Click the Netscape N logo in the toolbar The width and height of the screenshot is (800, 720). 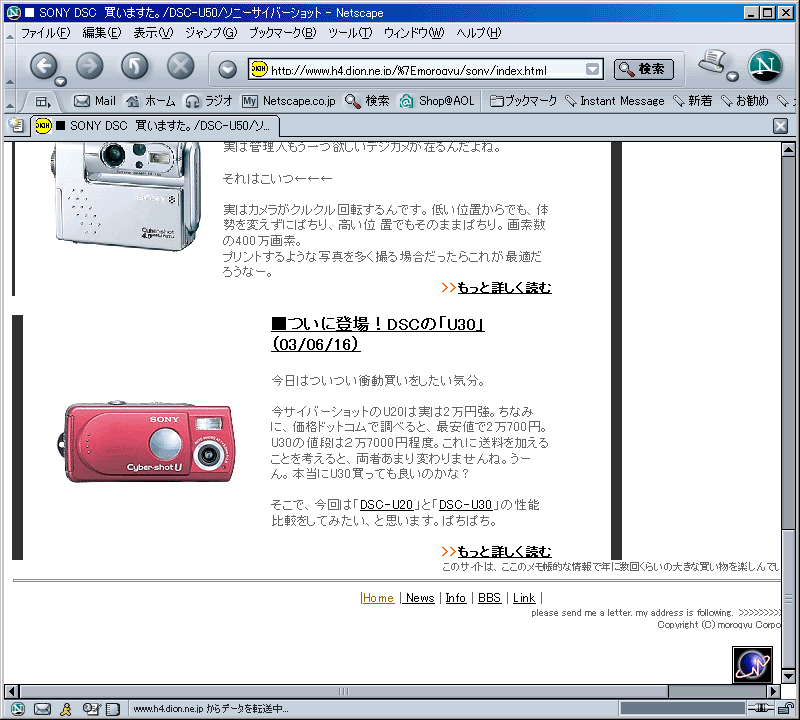[765, 66]
